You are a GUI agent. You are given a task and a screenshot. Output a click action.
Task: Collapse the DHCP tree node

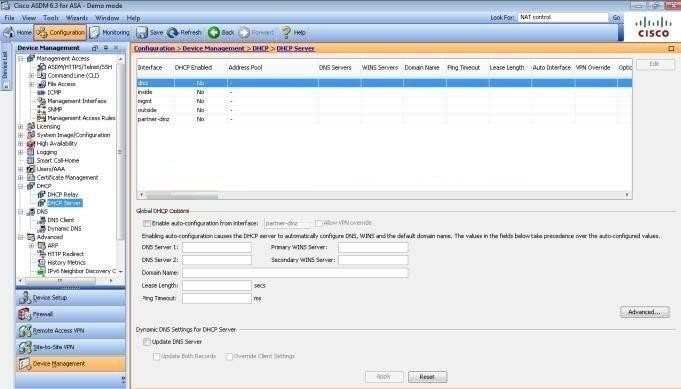21,186
